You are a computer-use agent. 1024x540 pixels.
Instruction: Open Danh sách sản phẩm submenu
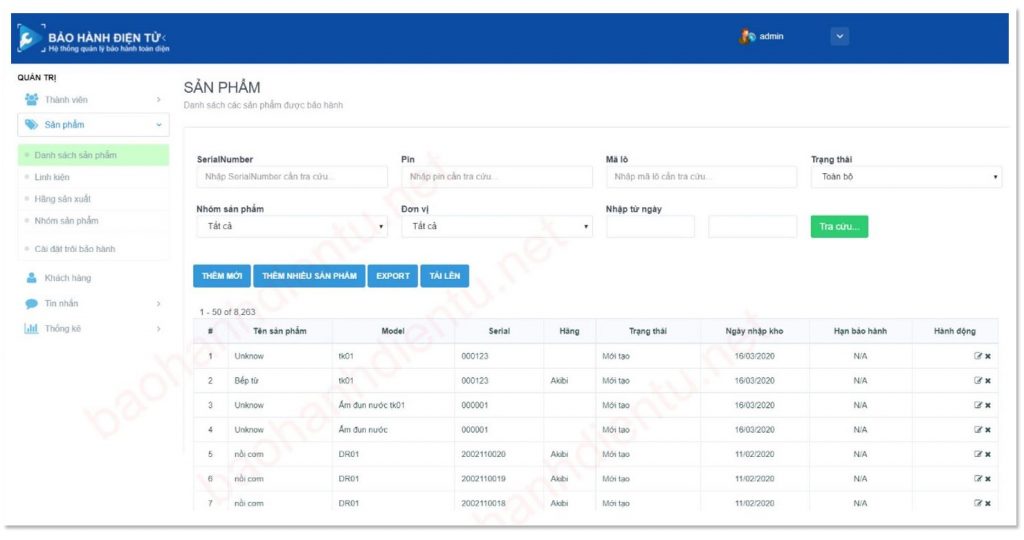click(x=93, y=155)
